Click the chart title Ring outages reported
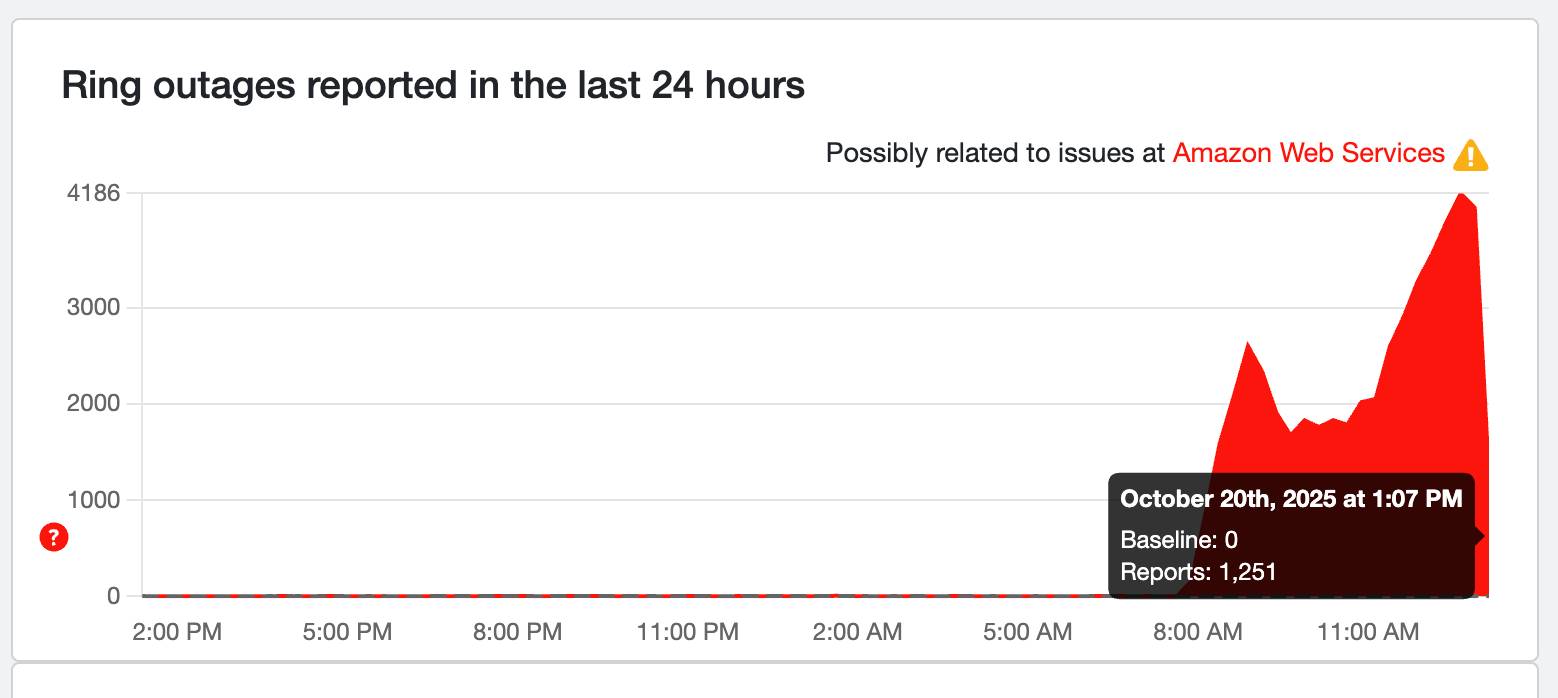The height and width of the screenshot is (698, 1558). click(x=434, y=85)
